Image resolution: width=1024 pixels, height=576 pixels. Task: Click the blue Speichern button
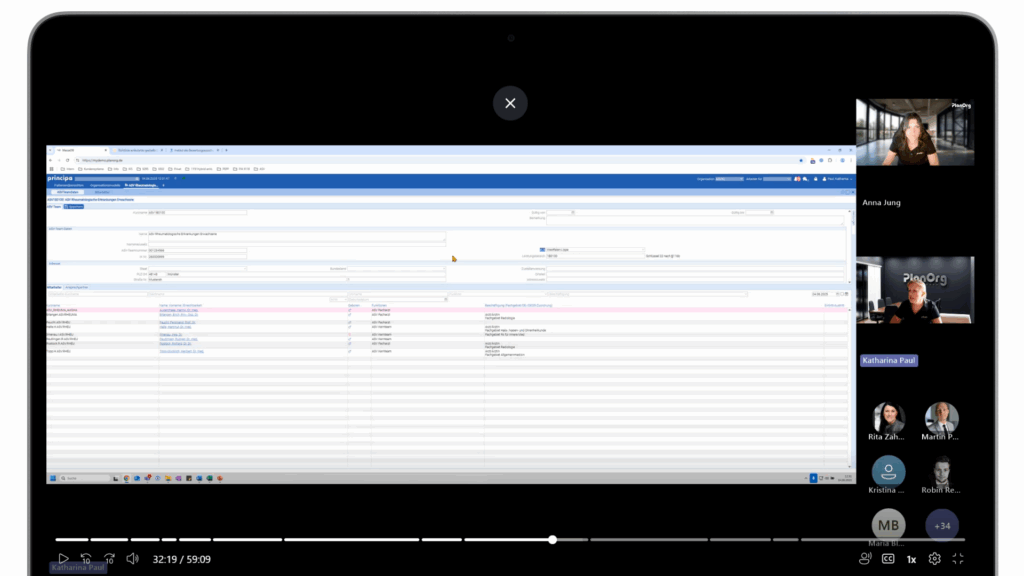[x=74, y=206]
